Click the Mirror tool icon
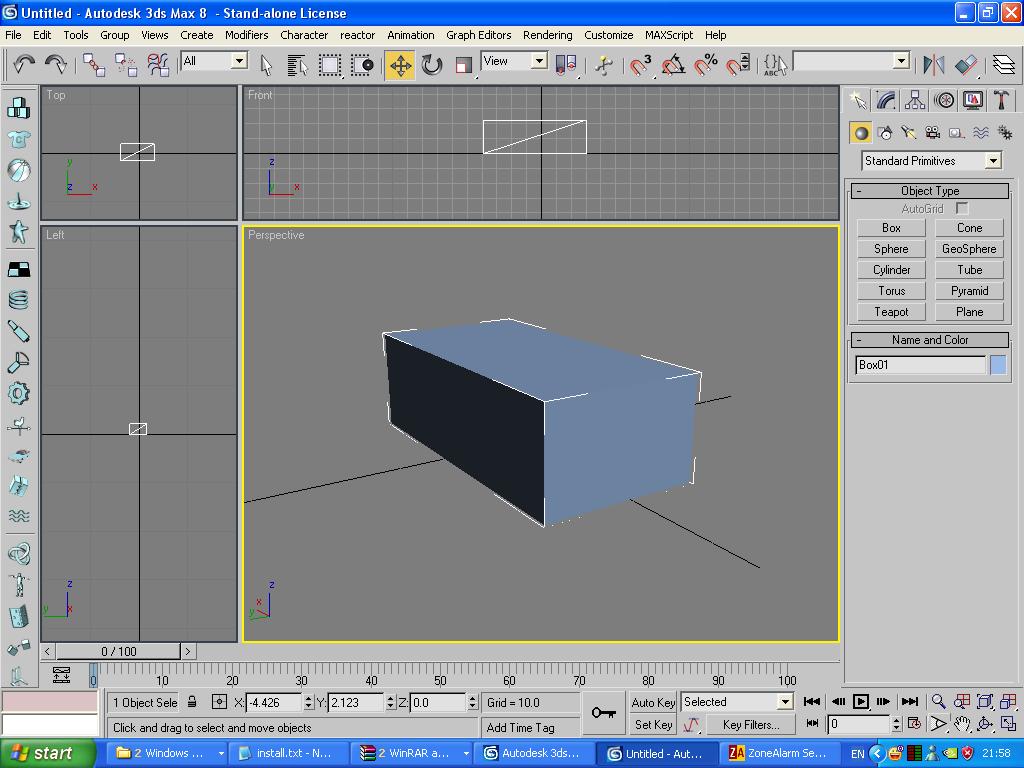This screenshot has width=1024, height=768. tap(934, 65)
